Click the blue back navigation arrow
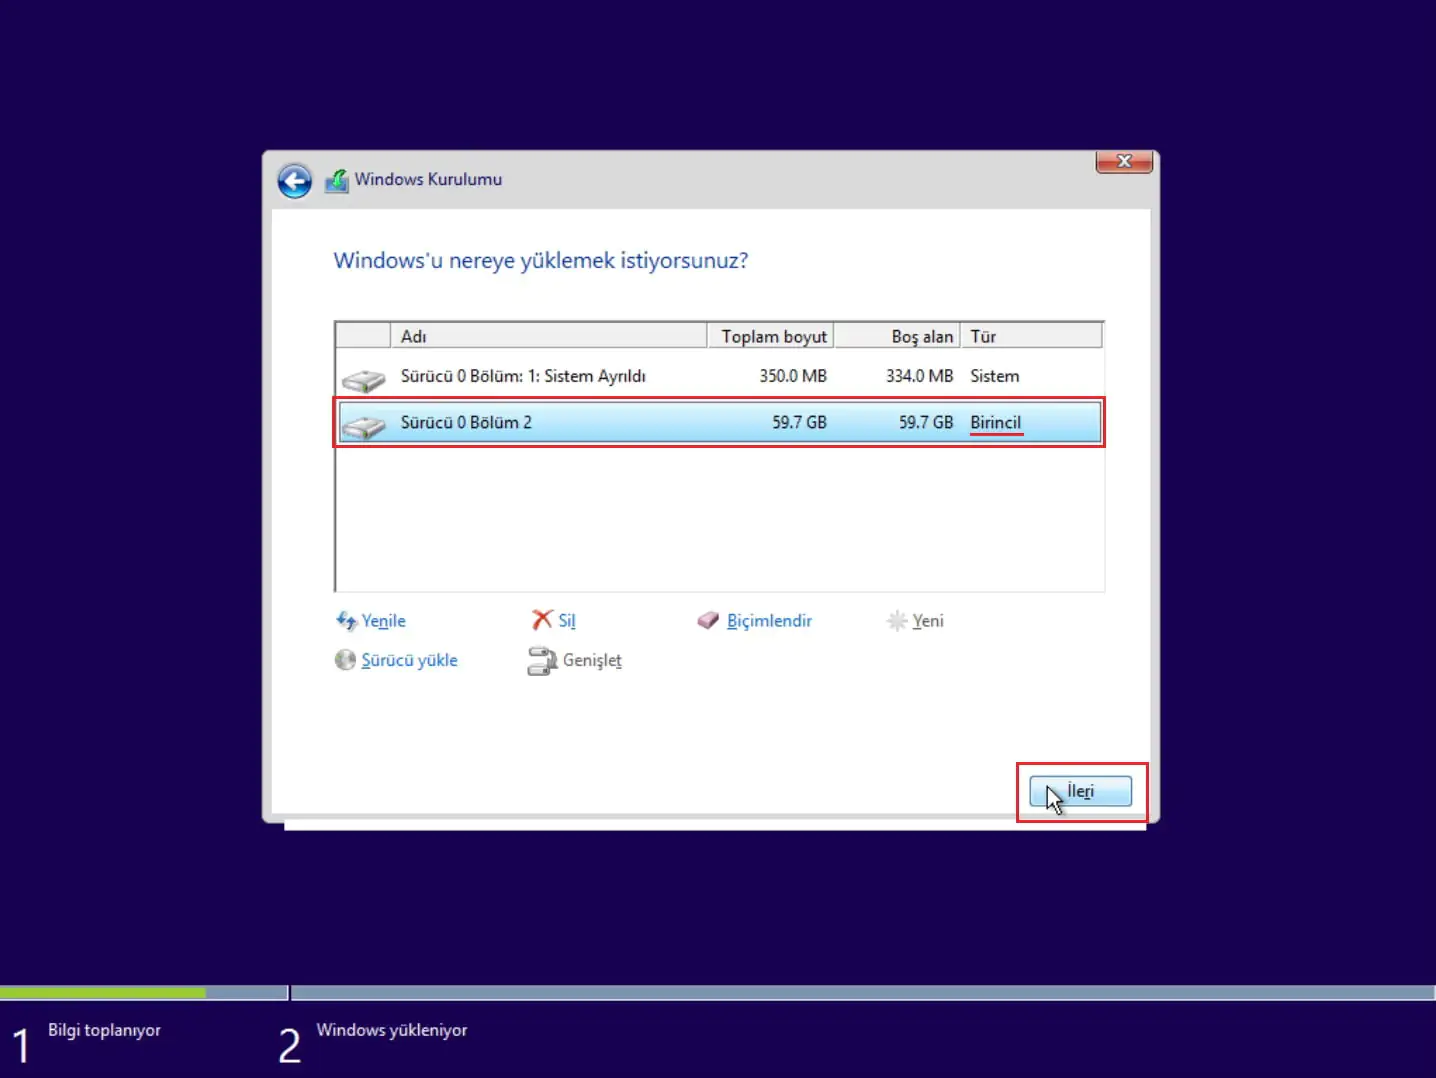The height and width of the screenshot is (1078, 1436). (x=293, y=180)
